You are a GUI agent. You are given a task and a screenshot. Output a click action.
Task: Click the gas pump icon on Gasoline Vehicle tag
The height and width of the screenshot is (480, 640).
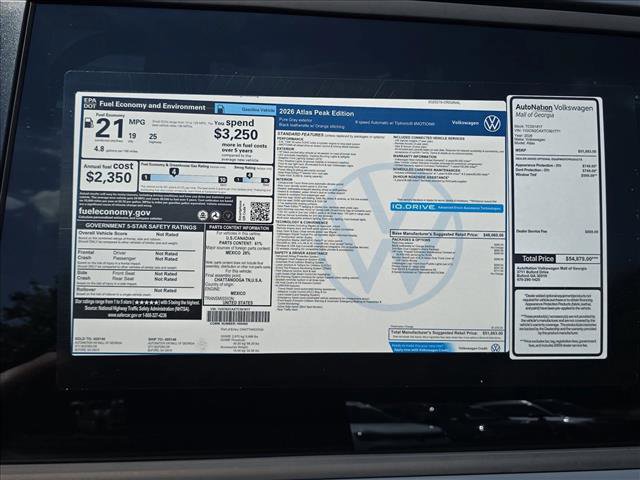pos(221,109)
